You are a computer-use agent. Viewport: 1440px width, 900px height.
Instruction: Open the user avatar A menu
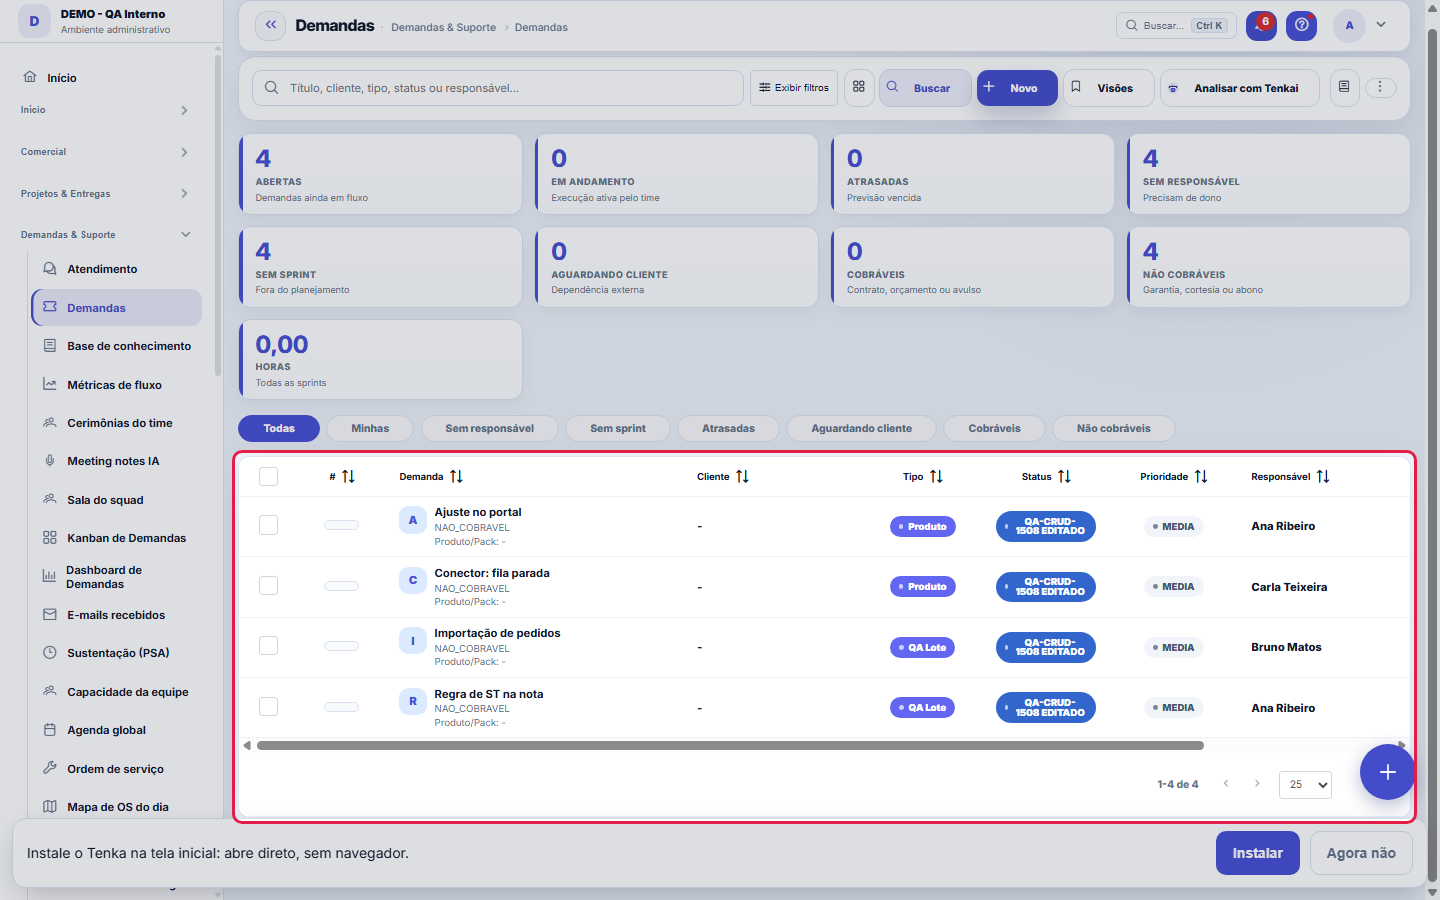point(1349,26)
